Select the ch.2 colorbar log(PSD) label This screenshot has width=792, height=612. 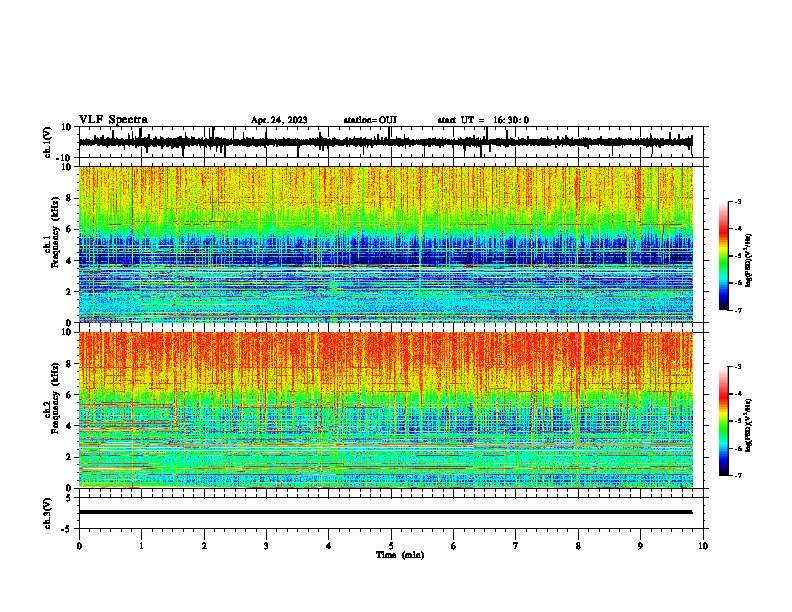pos(749,426)
